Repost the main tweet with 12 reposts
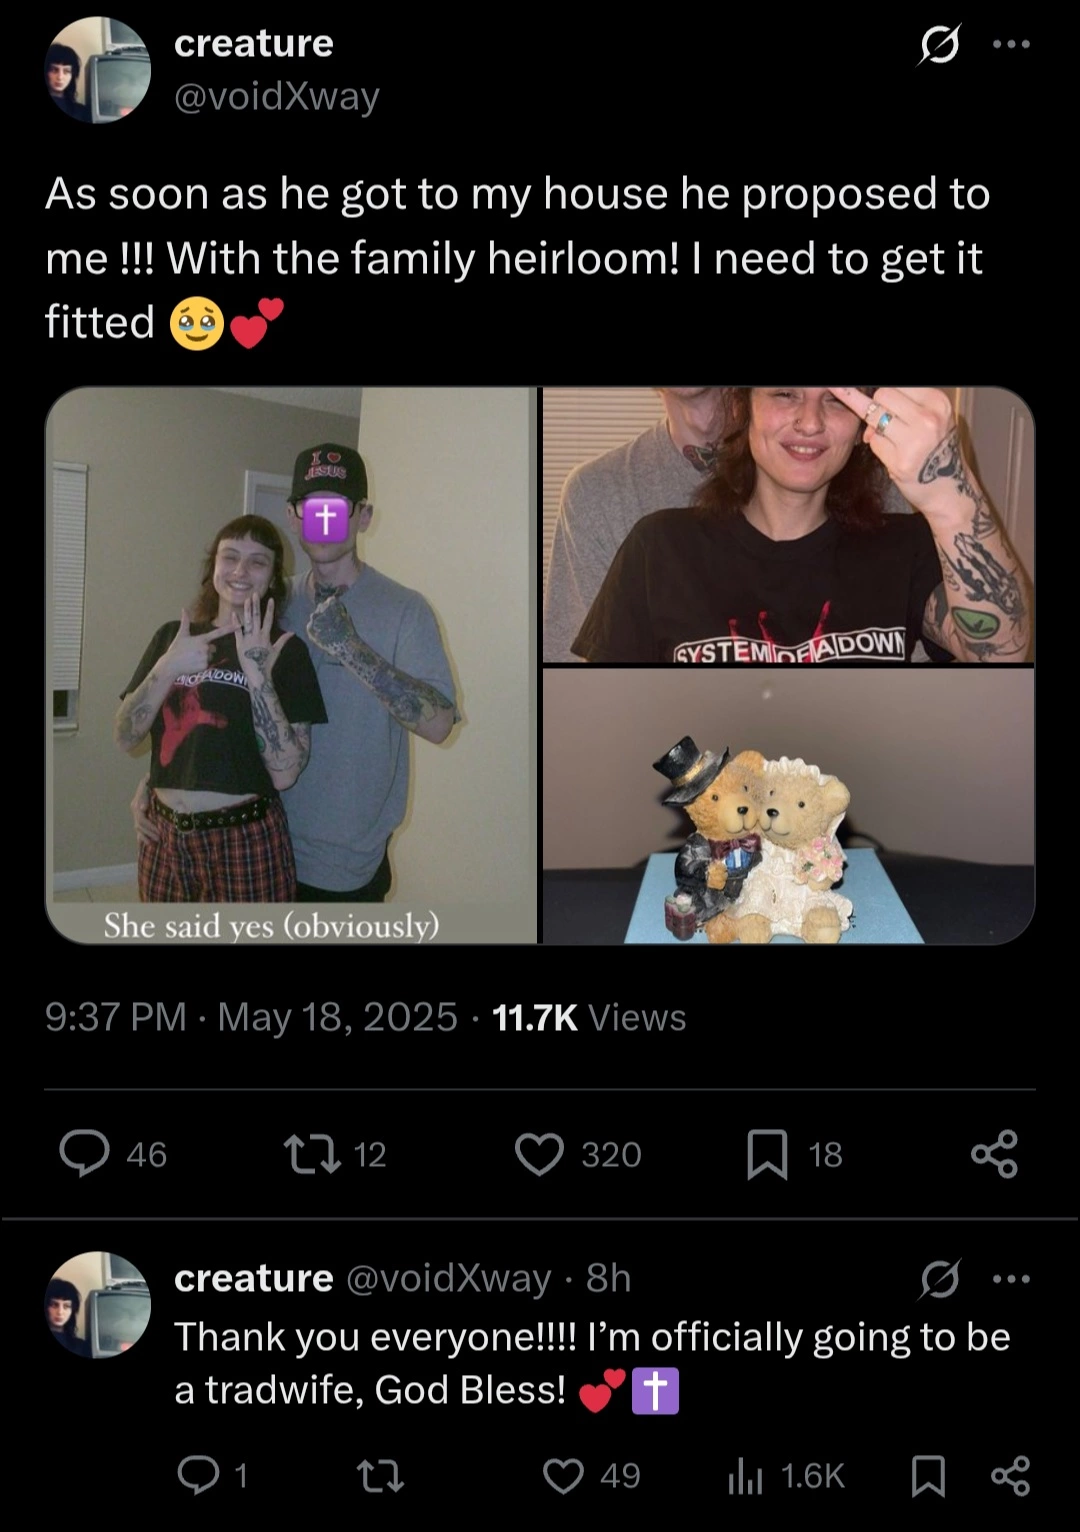The image size is (1080, 1532). (312, 1154)
